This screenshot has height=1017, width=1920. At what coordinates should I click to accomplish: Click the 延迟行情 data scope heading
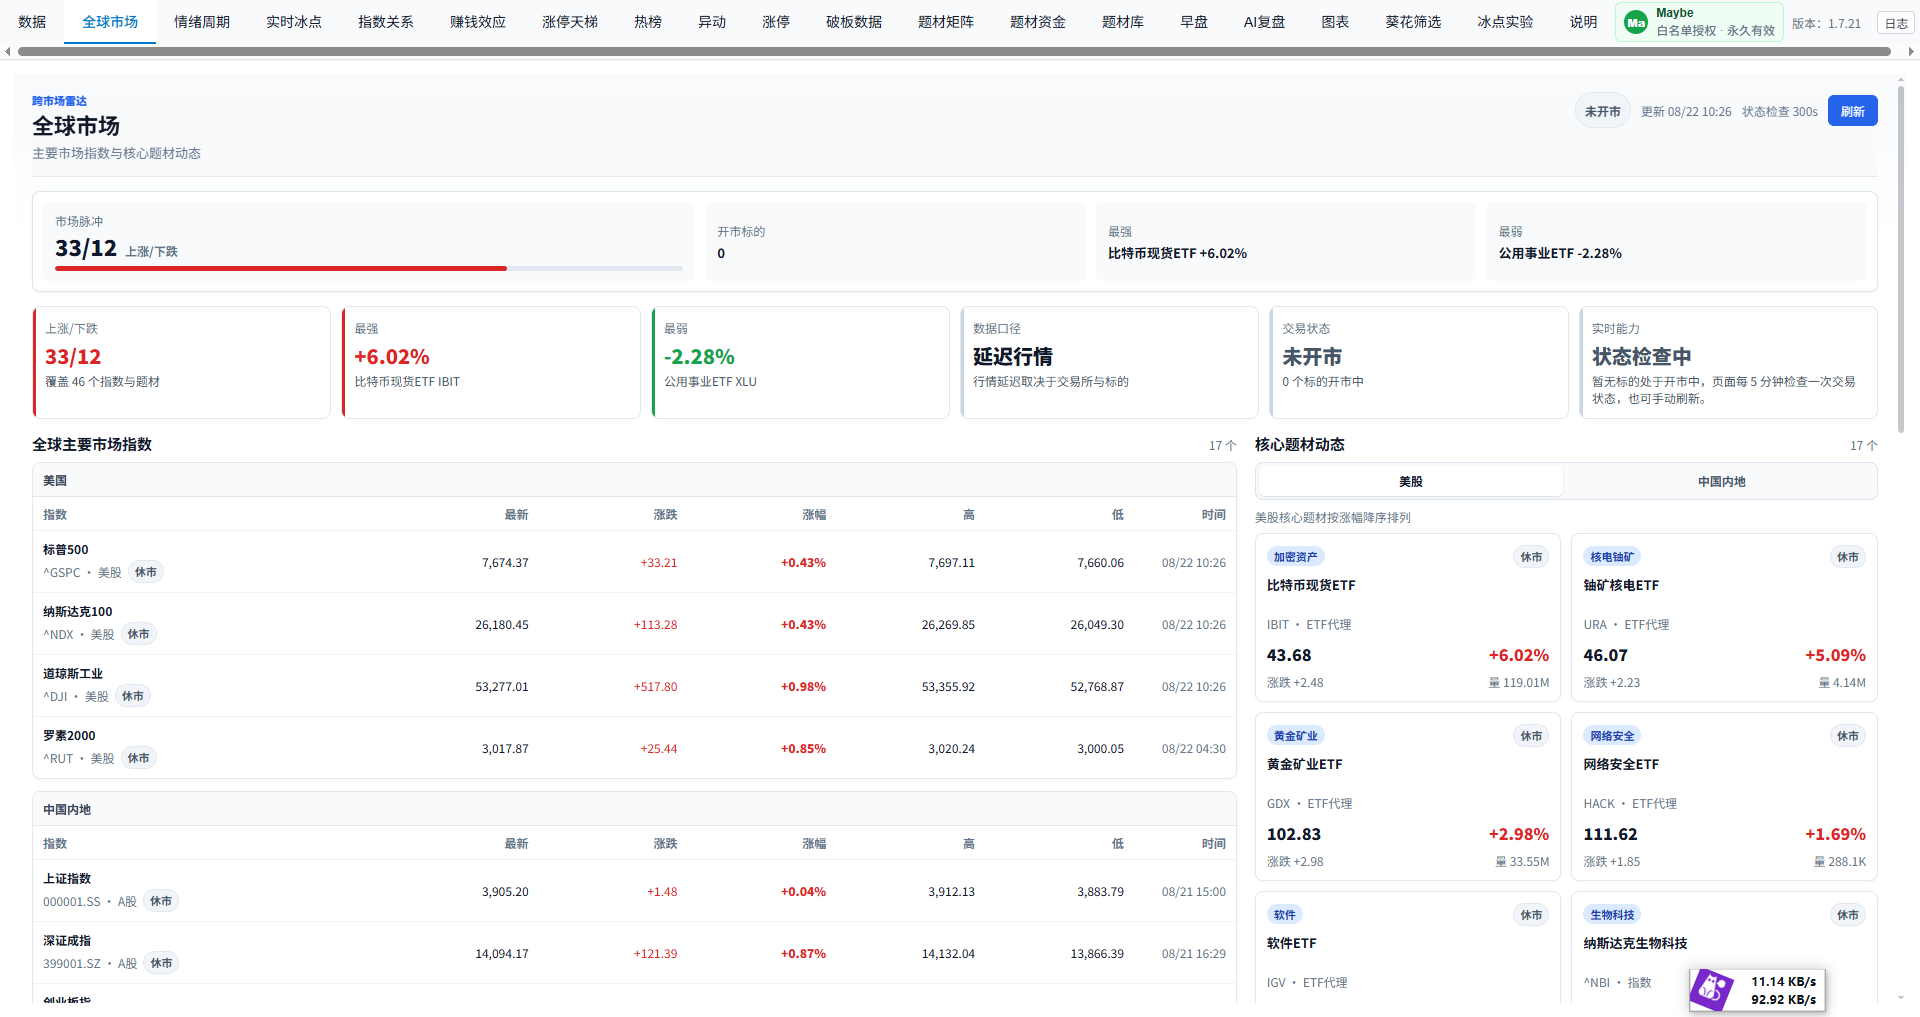(x=1012, y=357)
